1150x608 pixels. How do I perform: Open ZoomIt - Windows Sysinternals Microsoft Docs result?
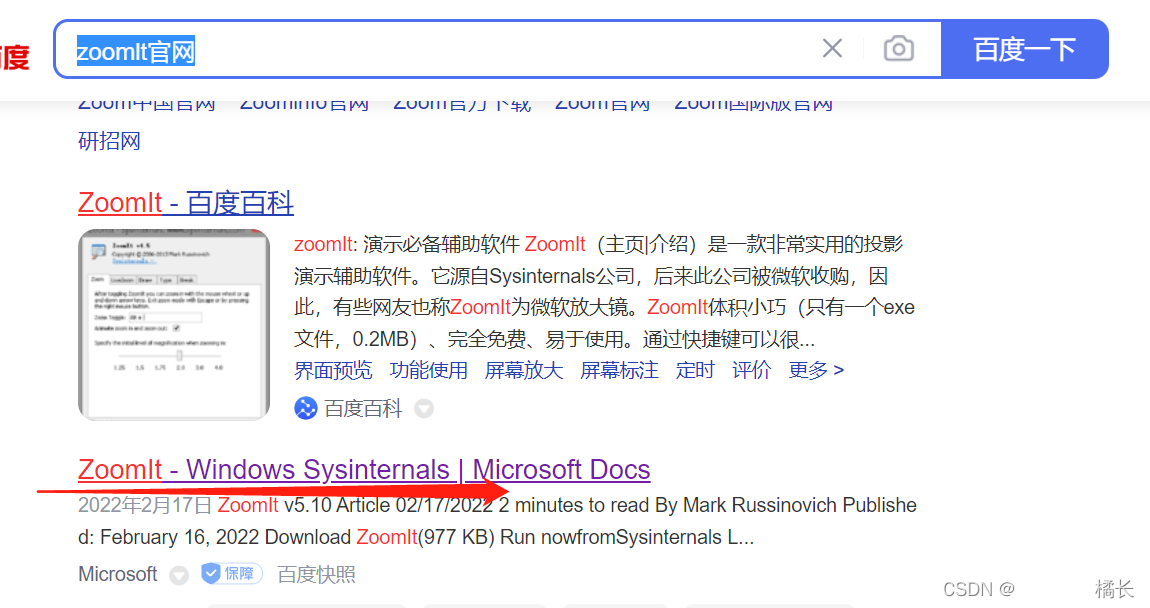(x=364, y=469)
